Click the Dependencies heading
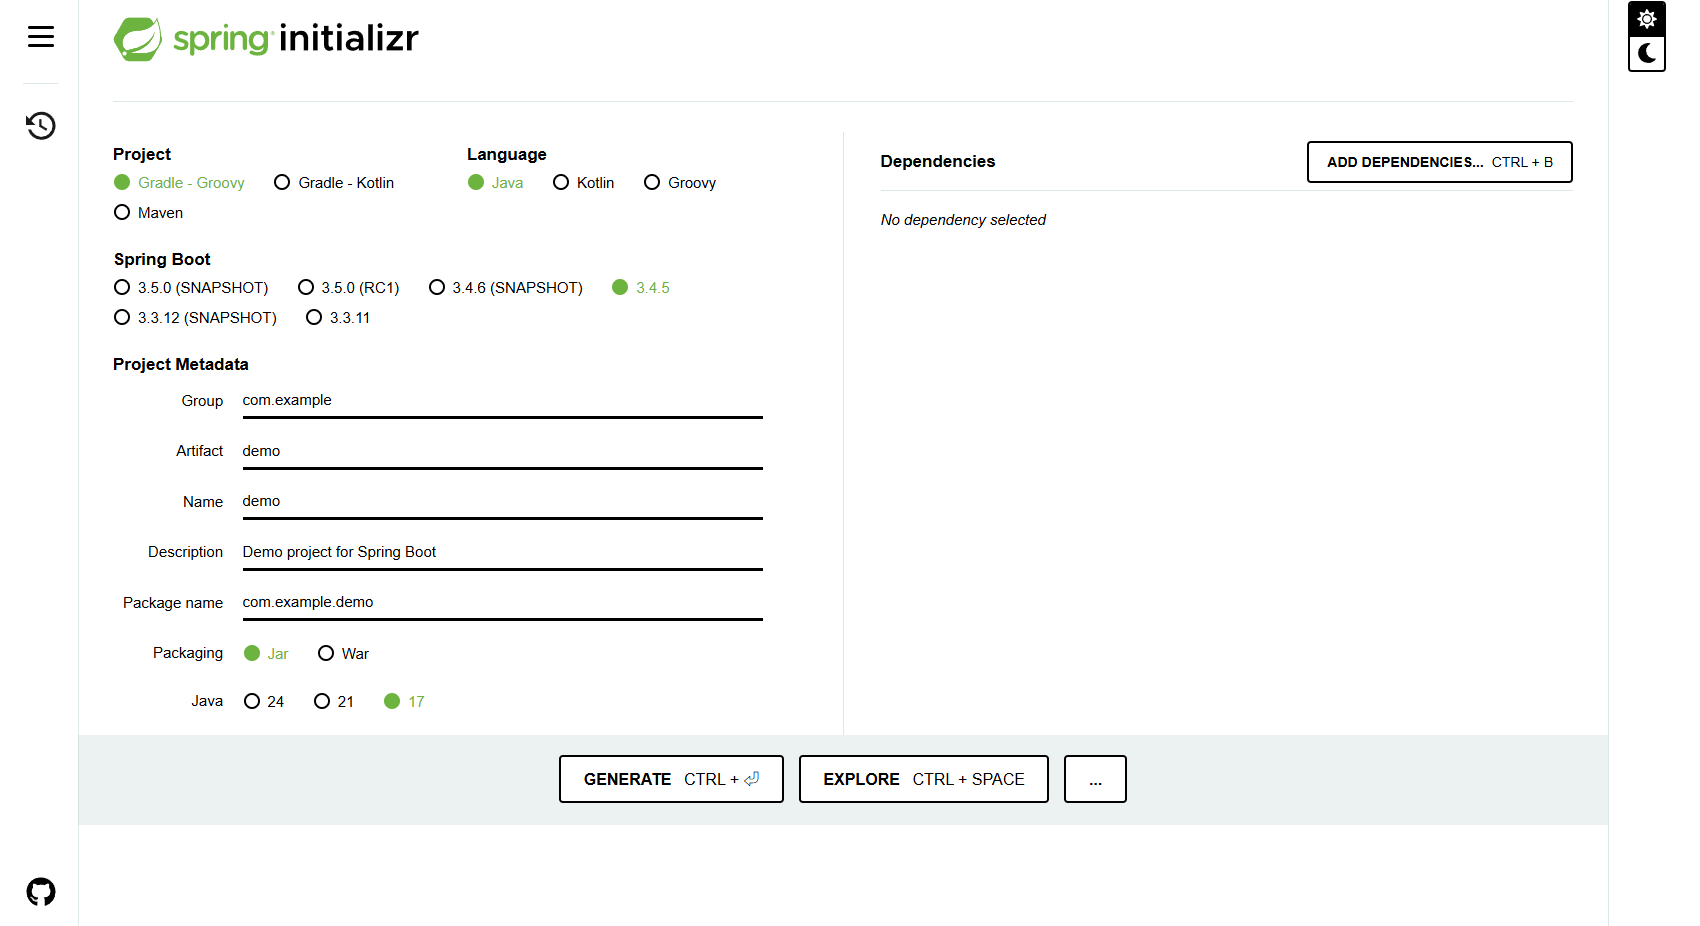The width and height of the screenshot is (1700, 926). click(x=938, y=162)
